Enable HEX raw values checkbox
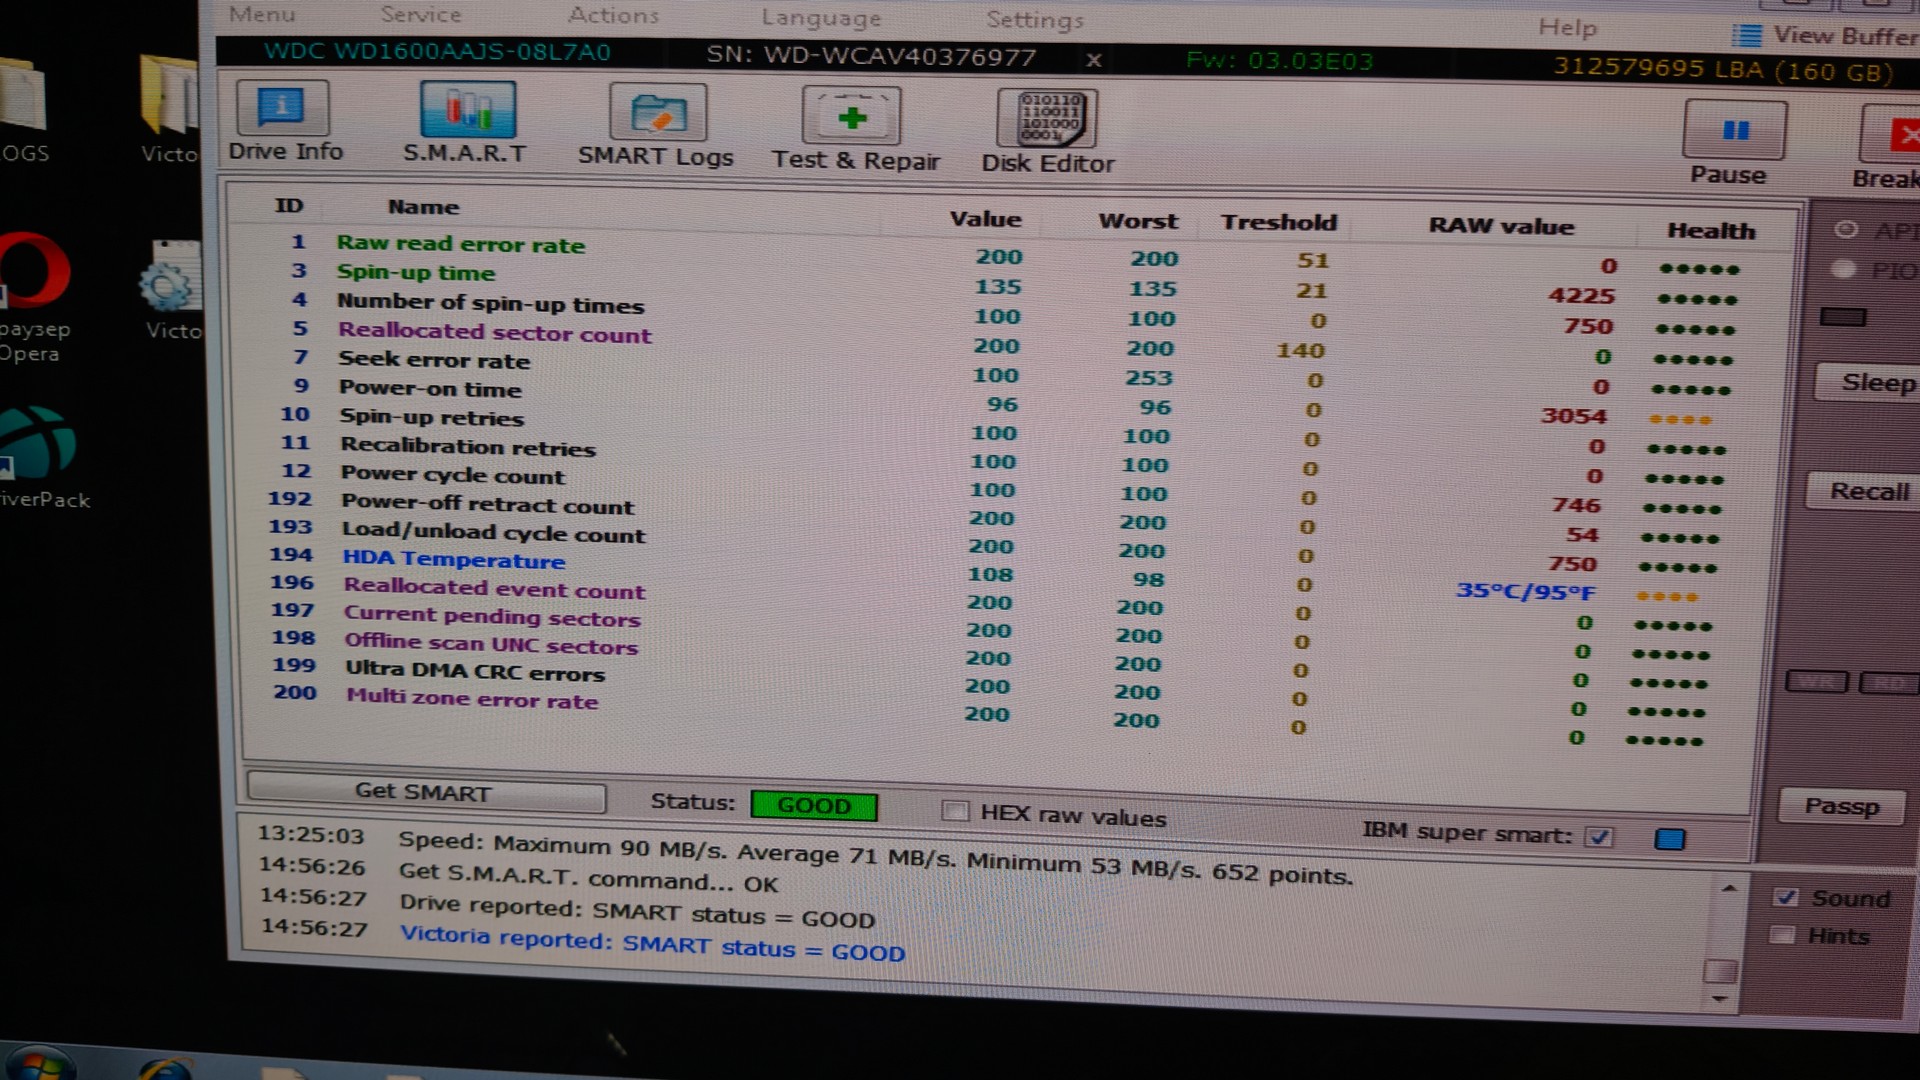This screenshot has width=1920, height=1080. click(x=955, y=810)
